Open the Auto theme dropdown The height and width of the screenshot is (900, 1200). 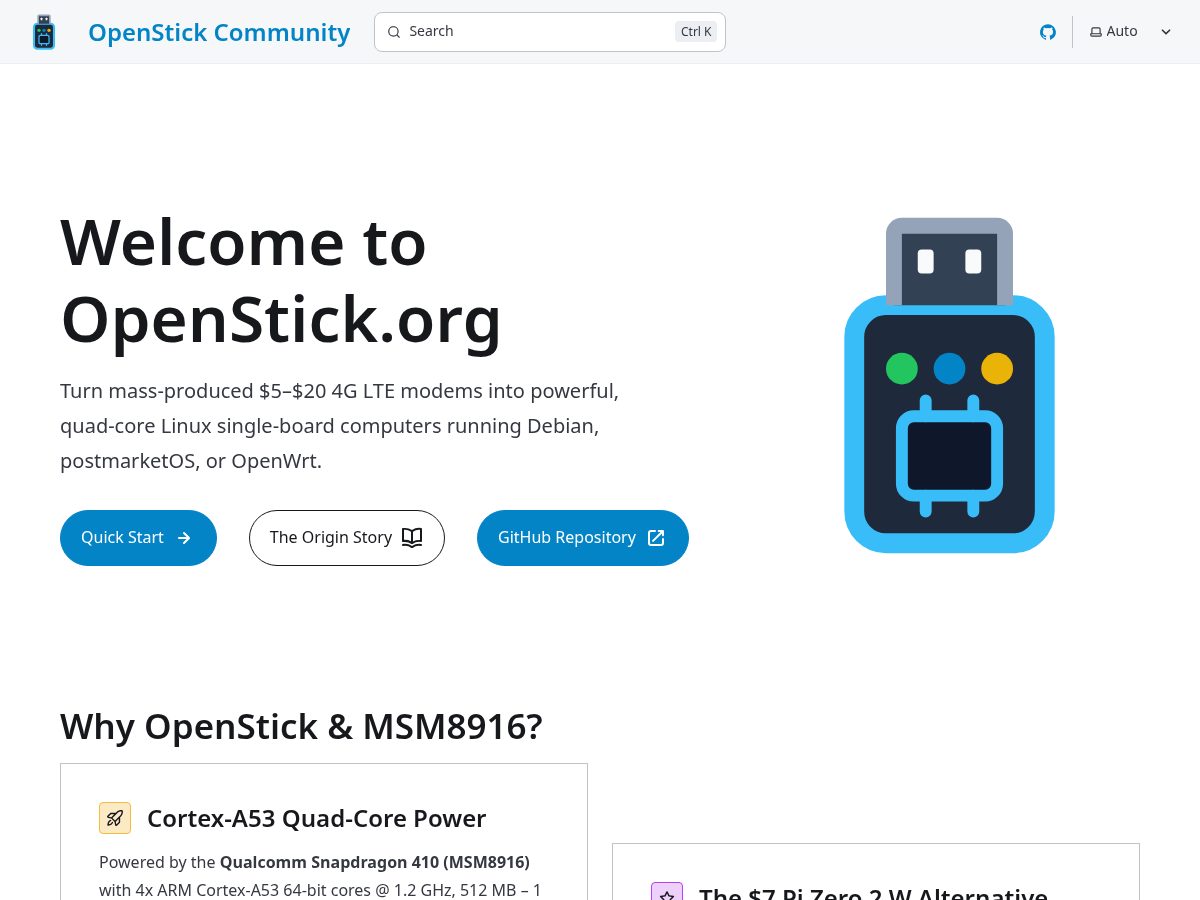click(x=1130, y=32)
